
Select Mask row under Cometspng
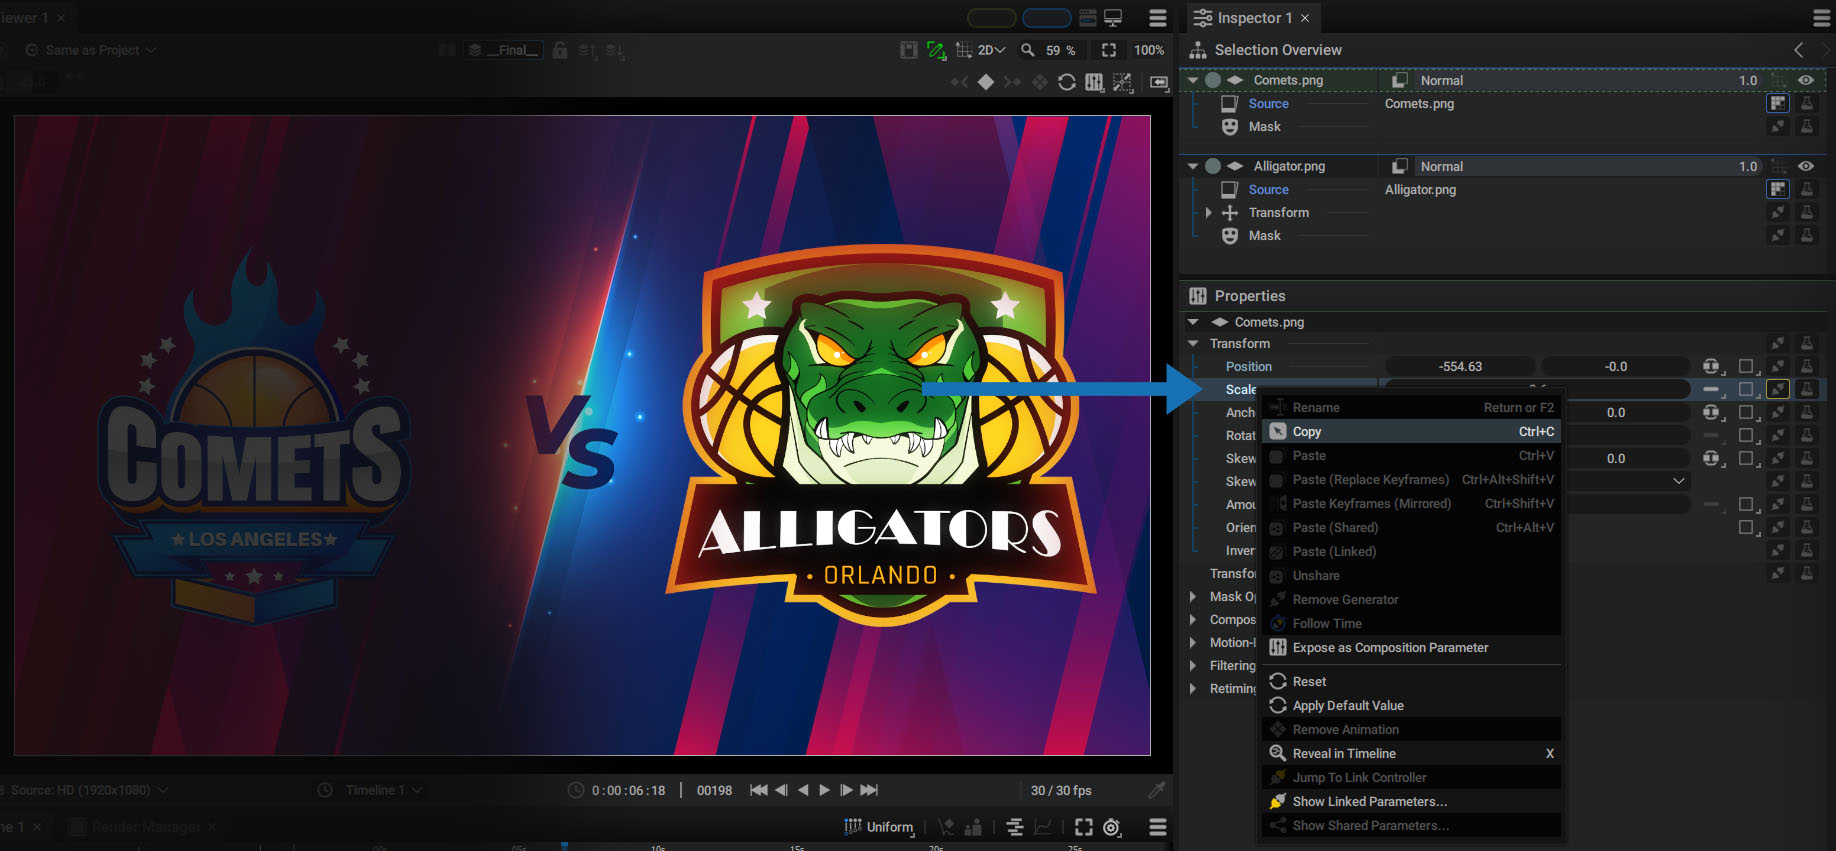coord(1264,127)
